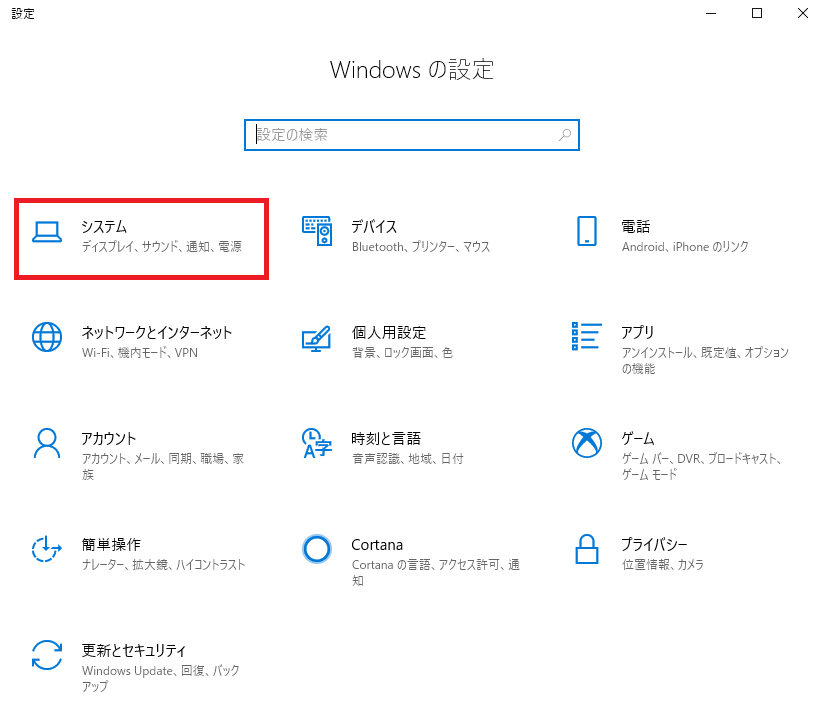Click the text ナレーター、拡大鏡、ハイコントラスト
The width and height of the screenshot is (821, 711).
(x=163, y=565)
